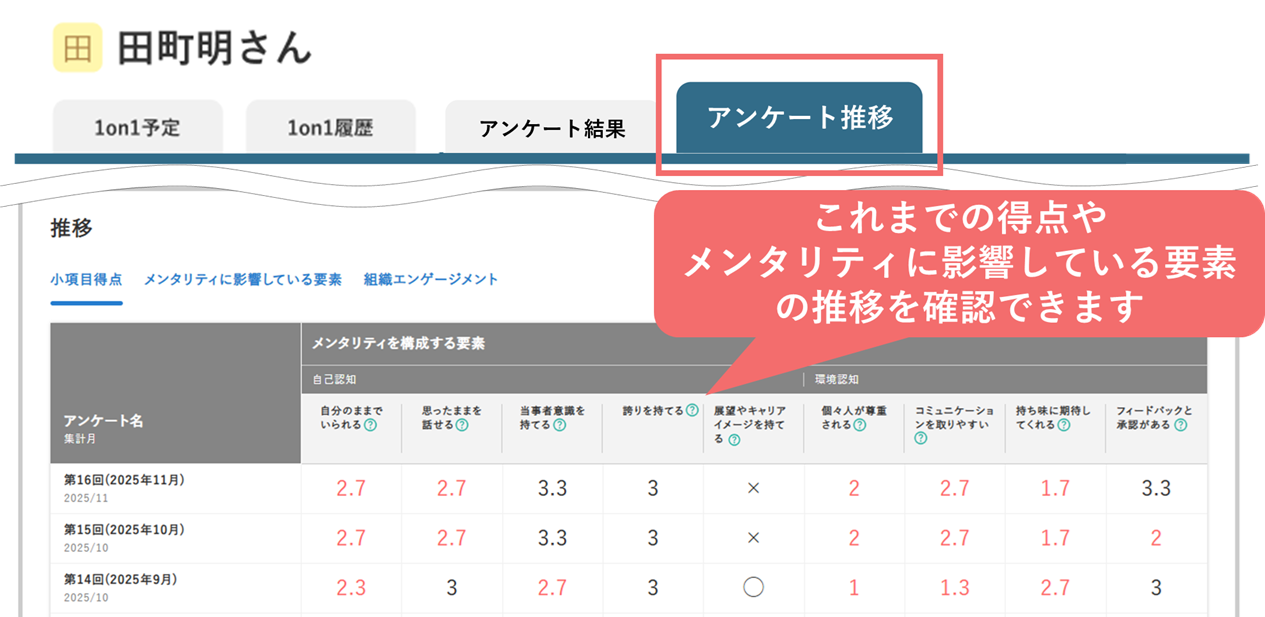Viewport: 1265px width, 617px height.
Task: Open help icon for 展望やキャリアイメージを持てる
Action: (x=734, y=440)
